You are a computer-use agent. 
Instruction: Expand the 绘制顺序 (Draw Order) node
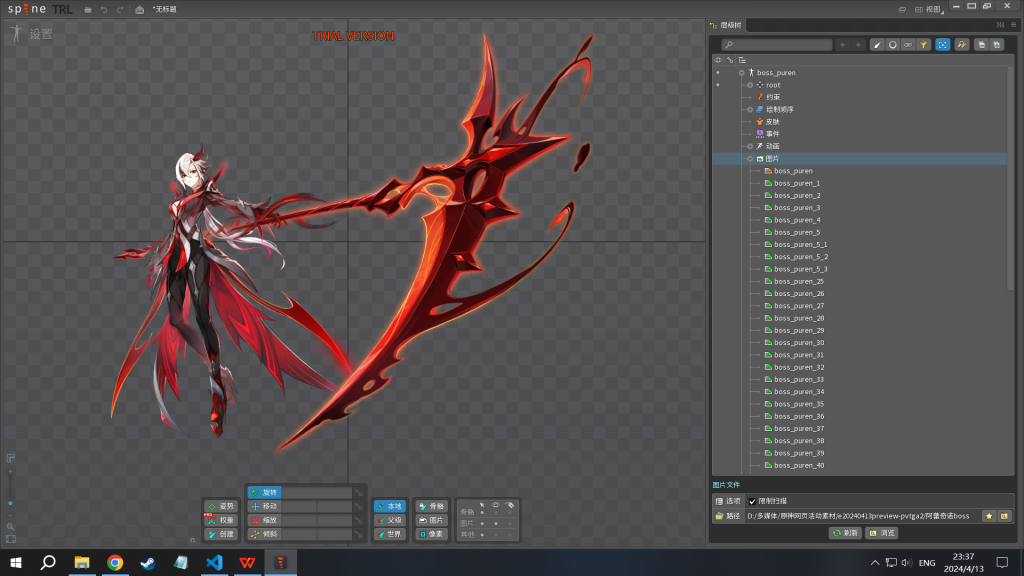[x=750, y=110]
